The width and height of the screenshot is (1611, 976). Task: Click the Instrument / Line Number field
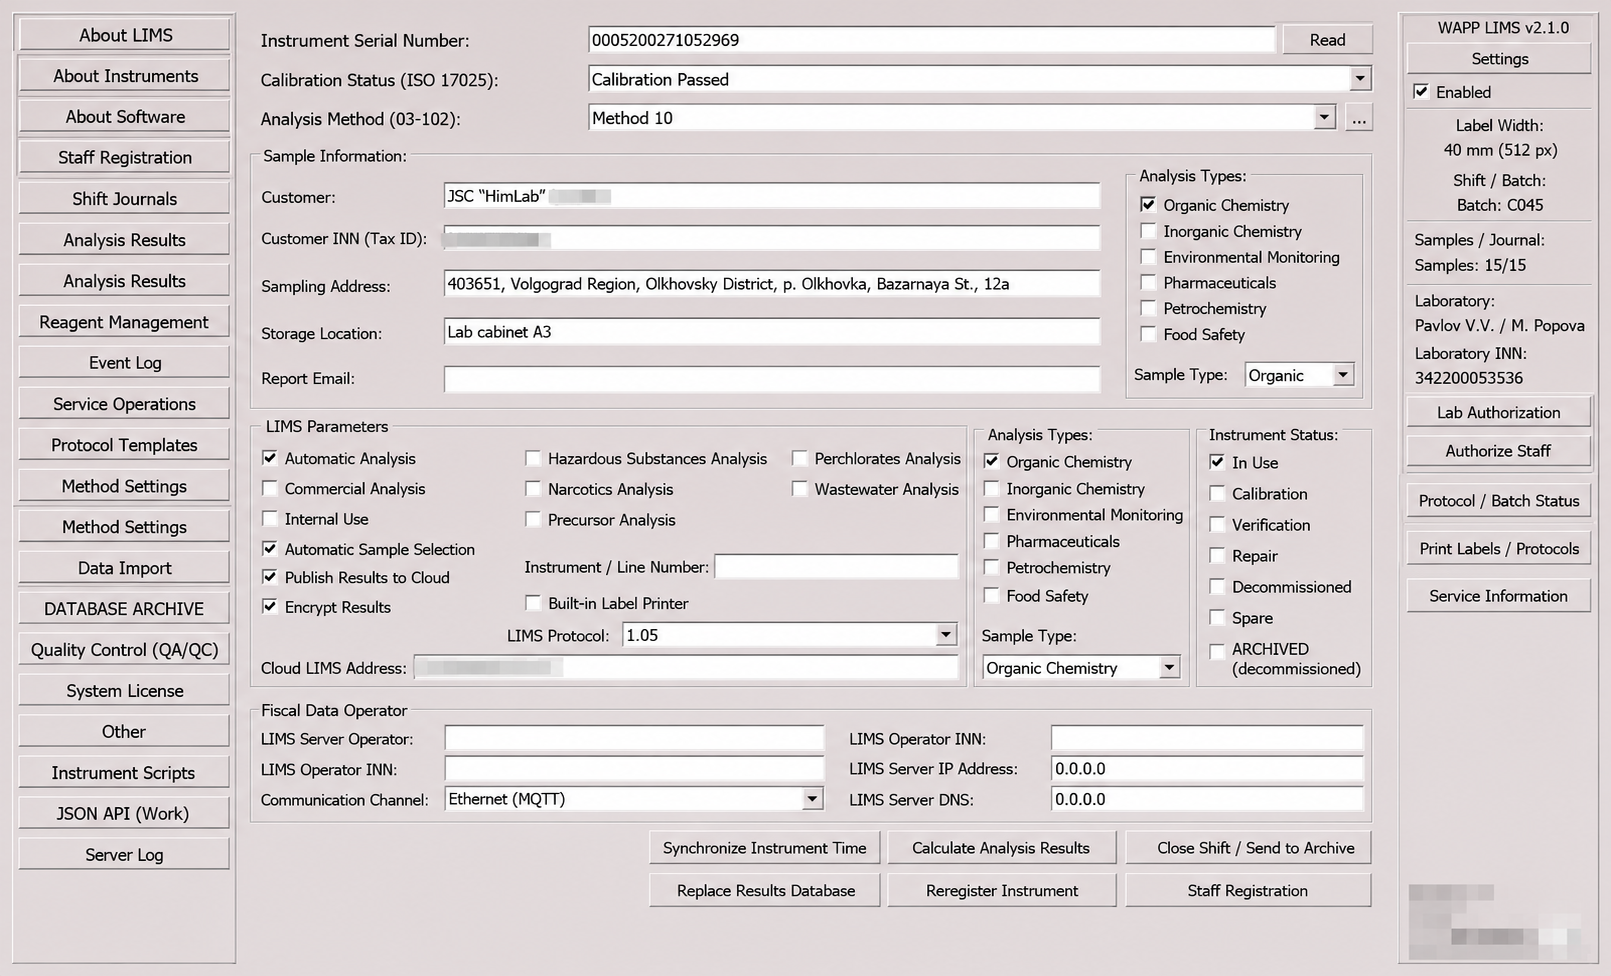[x=836, y=567]
